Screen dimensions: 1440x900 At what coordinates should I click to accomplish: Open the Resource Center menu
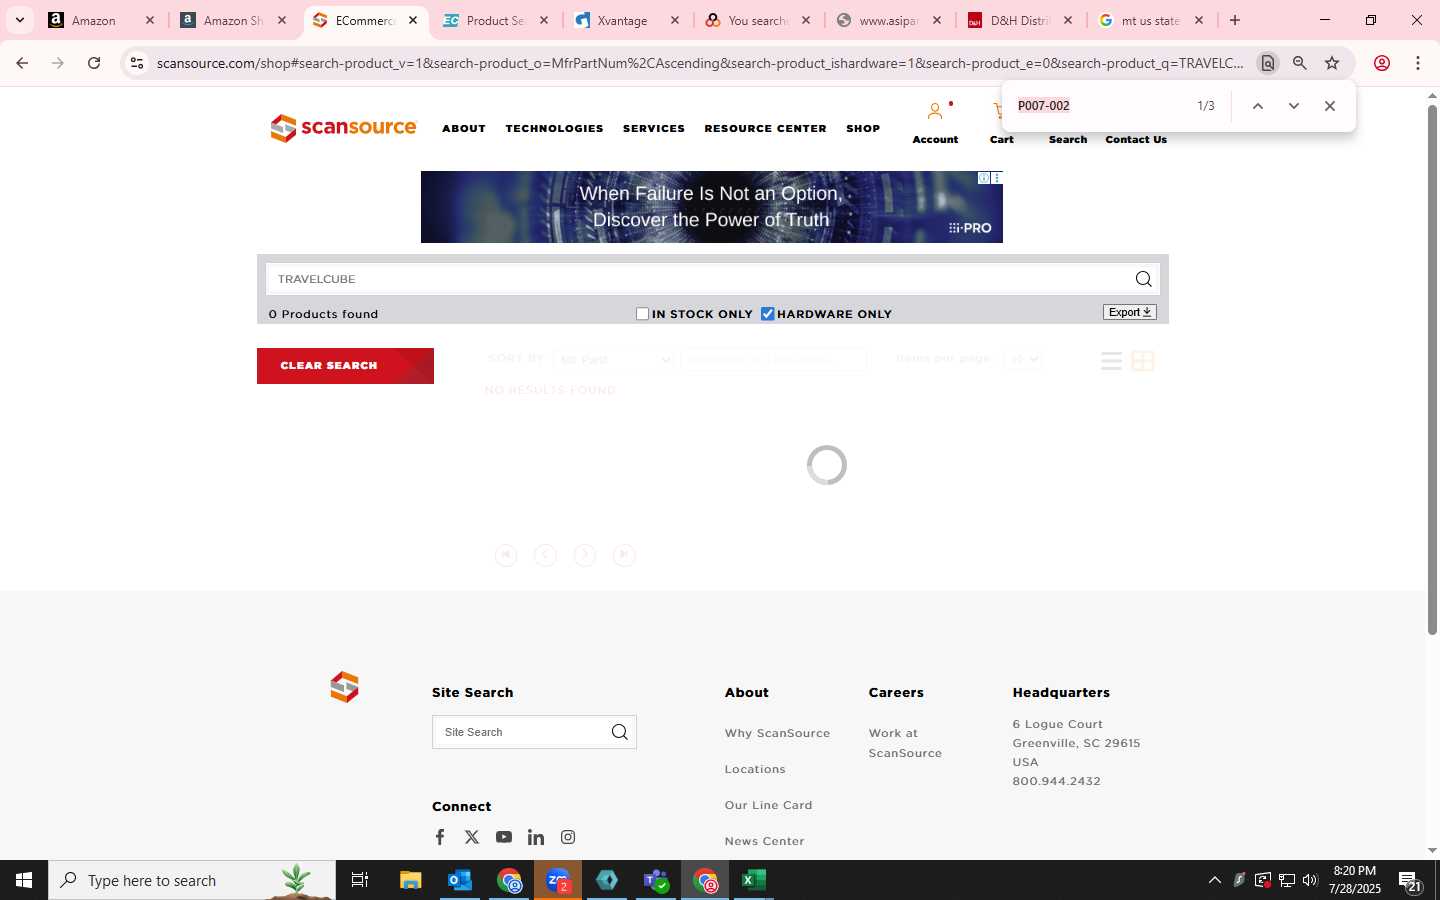pos(765,128)
